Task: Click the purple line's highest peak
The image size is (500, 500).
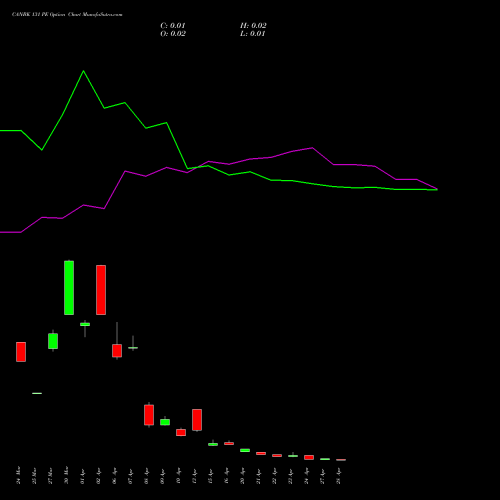Action: 312,148
